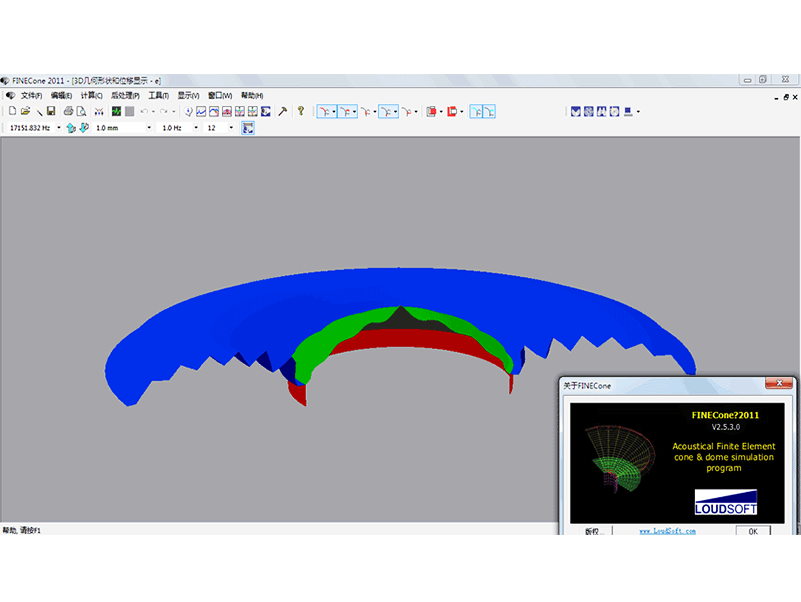Toggle the first highlighted red curve button

point(325,111)
